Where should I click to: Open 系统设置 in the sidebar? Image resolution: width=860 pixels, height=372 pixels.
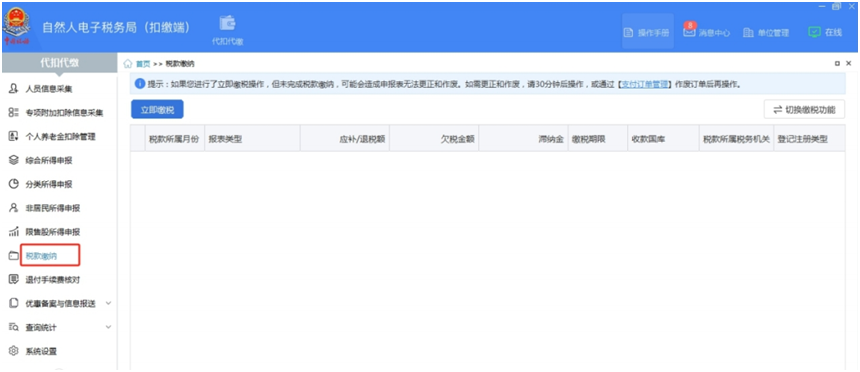pos(41,351)
